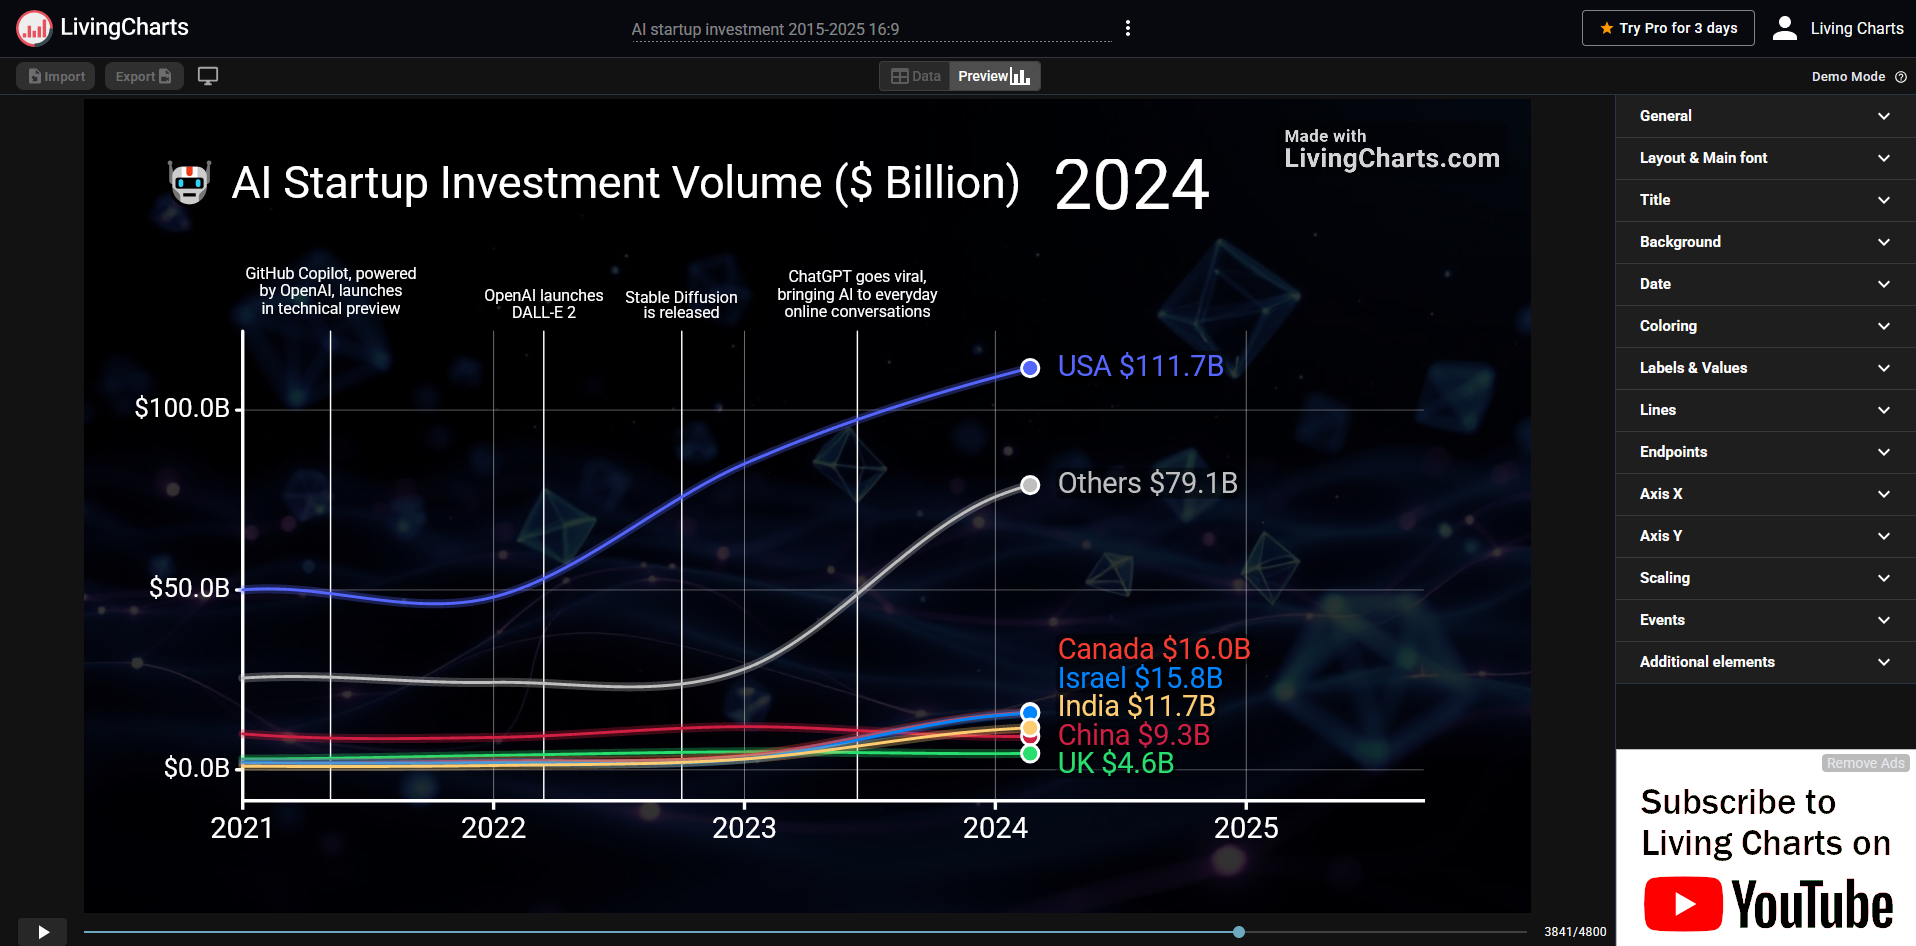Edit the project name field
Screen dimensions: 1916x946
click(x=870, y=29)
